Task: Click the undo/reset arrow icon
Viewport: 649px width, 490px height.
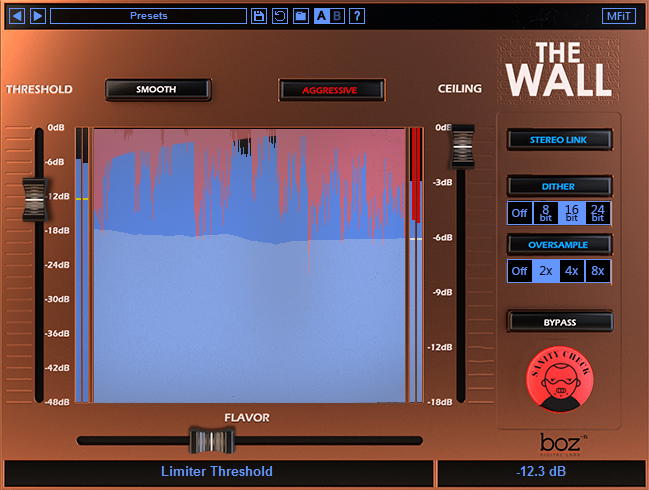Action: pyautogui.click(x=280, y=16)
